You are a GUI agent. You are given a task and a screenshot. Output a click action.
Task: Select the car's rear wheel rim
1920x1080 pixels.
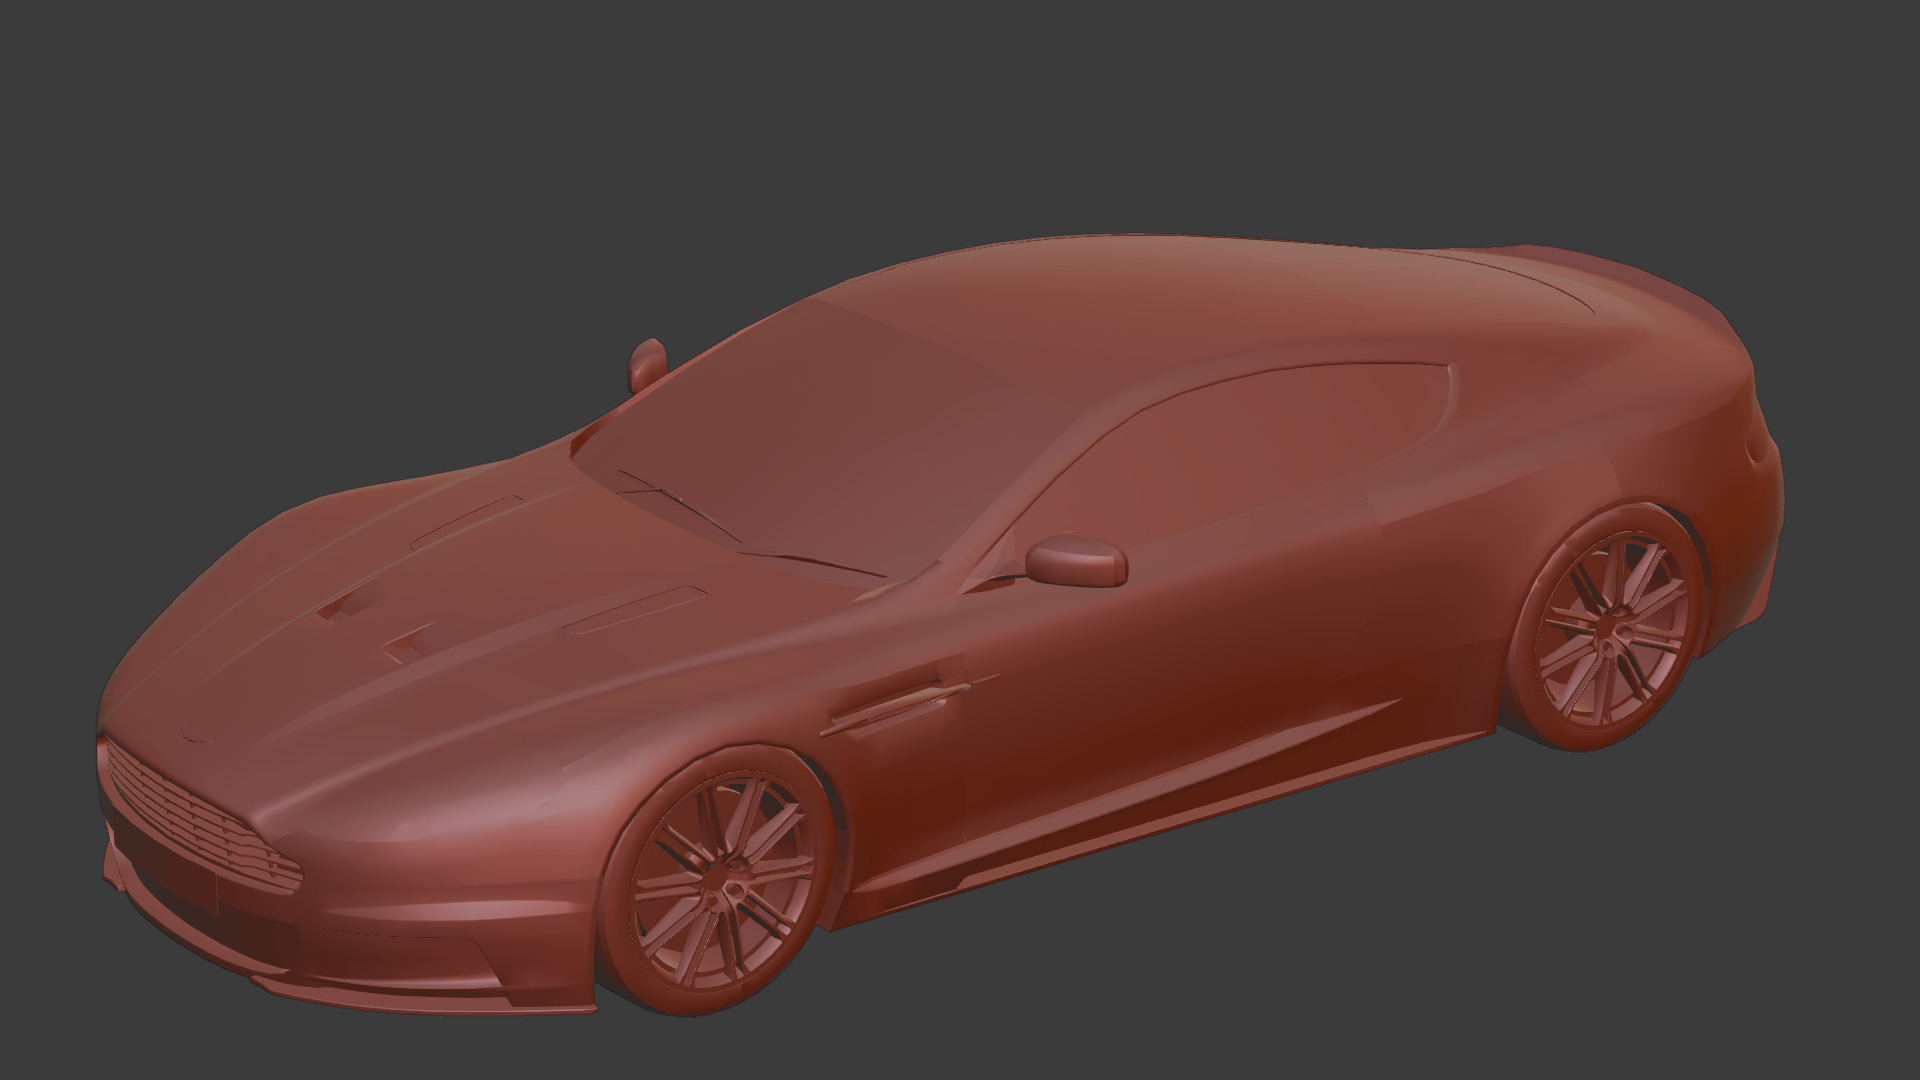click(1611, 629)
